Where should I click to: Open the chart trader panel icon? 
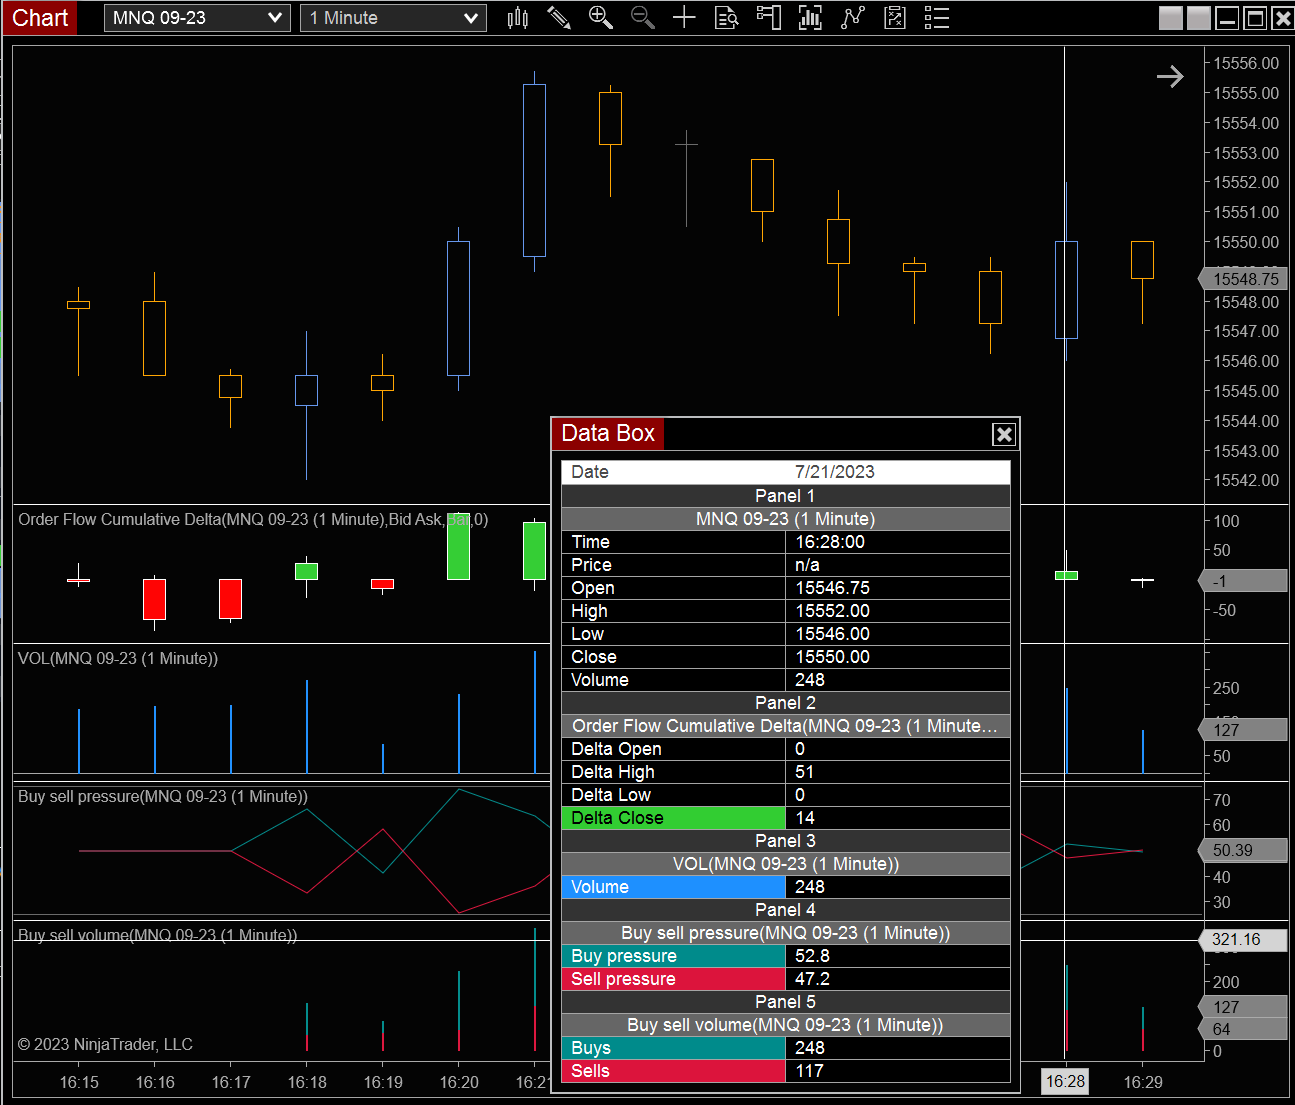pos(768,17)
